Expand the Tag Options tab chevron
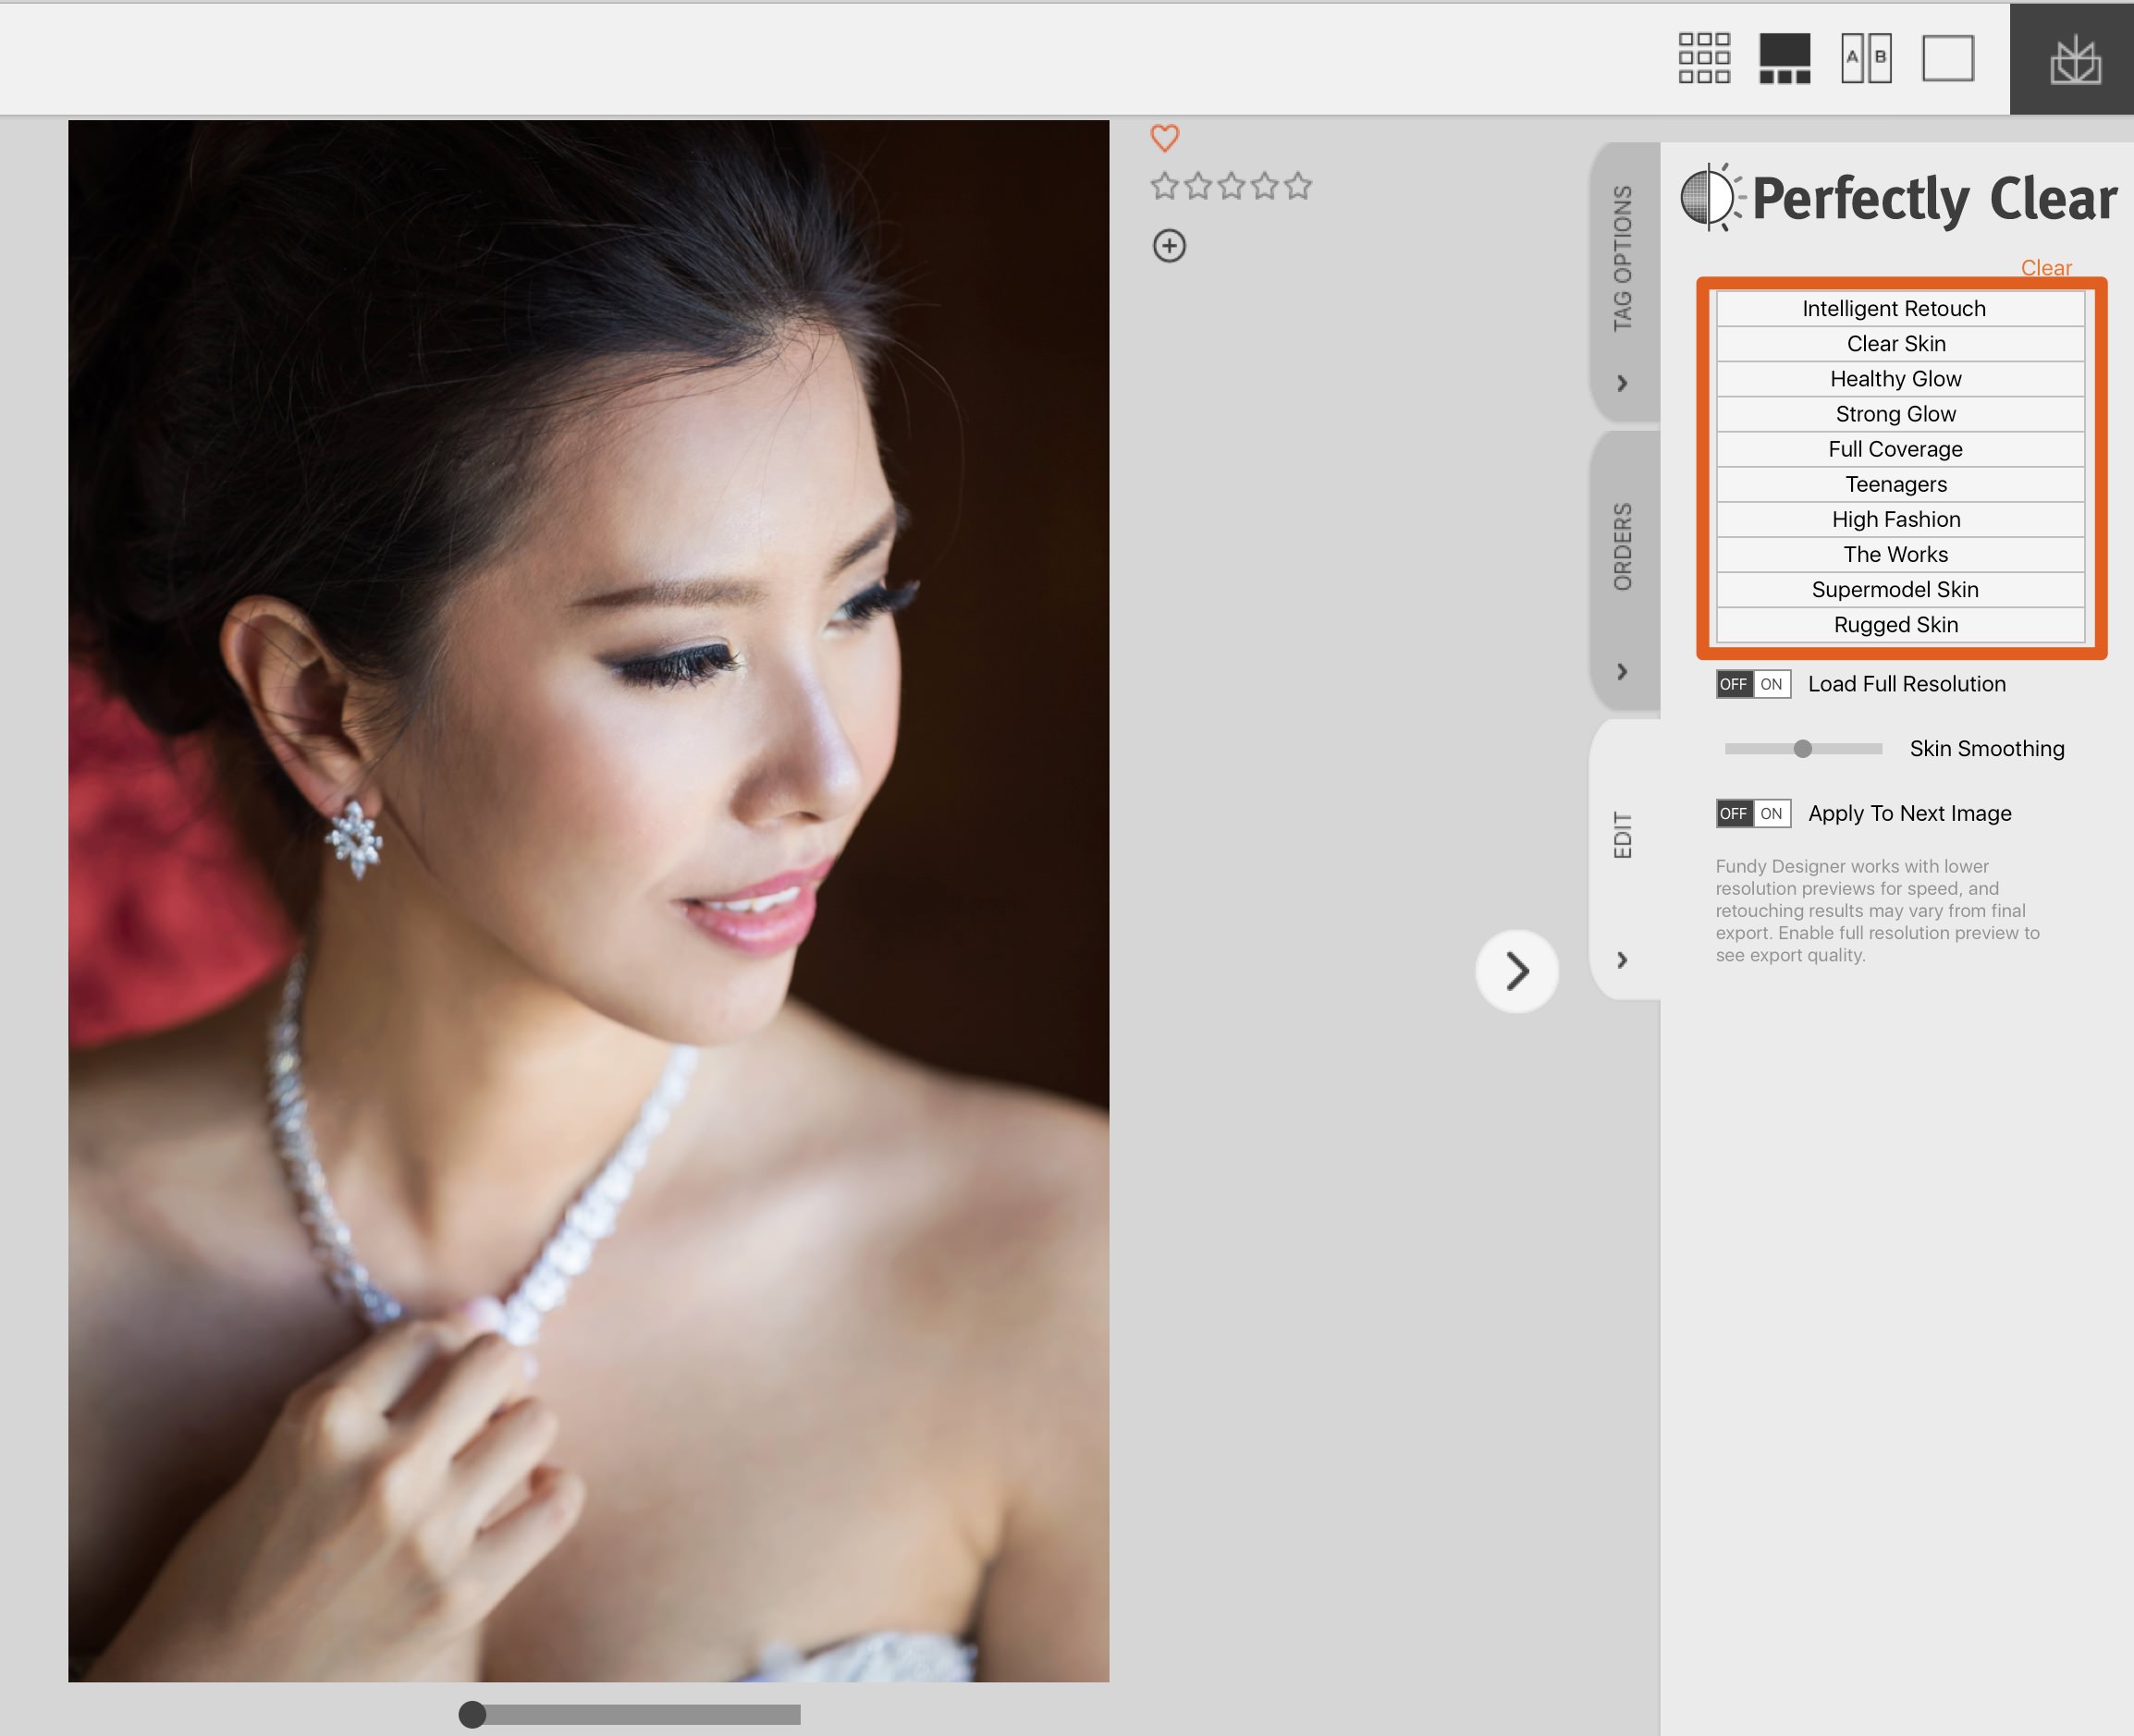The width and height of the screenshot is (2134, 1736). pyautogui.click(x=1622, y=383)
